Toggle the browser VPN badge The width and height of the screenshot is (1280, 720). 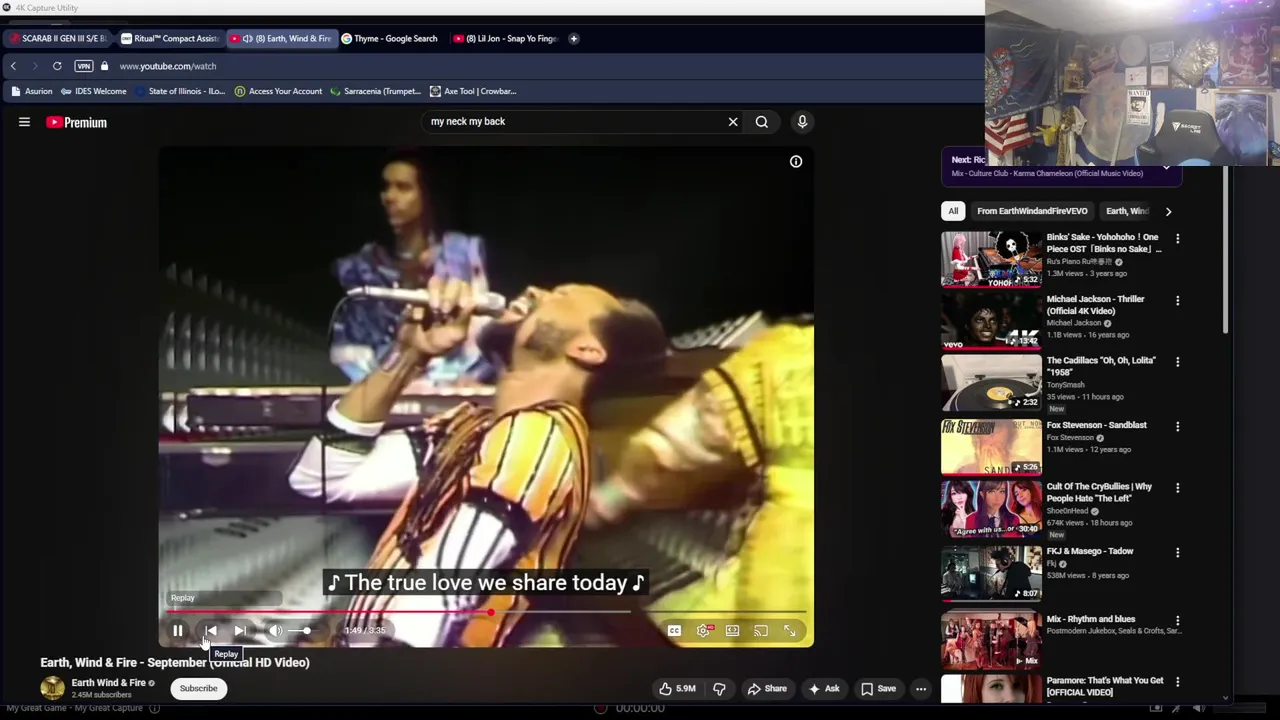tap(84, 66)
